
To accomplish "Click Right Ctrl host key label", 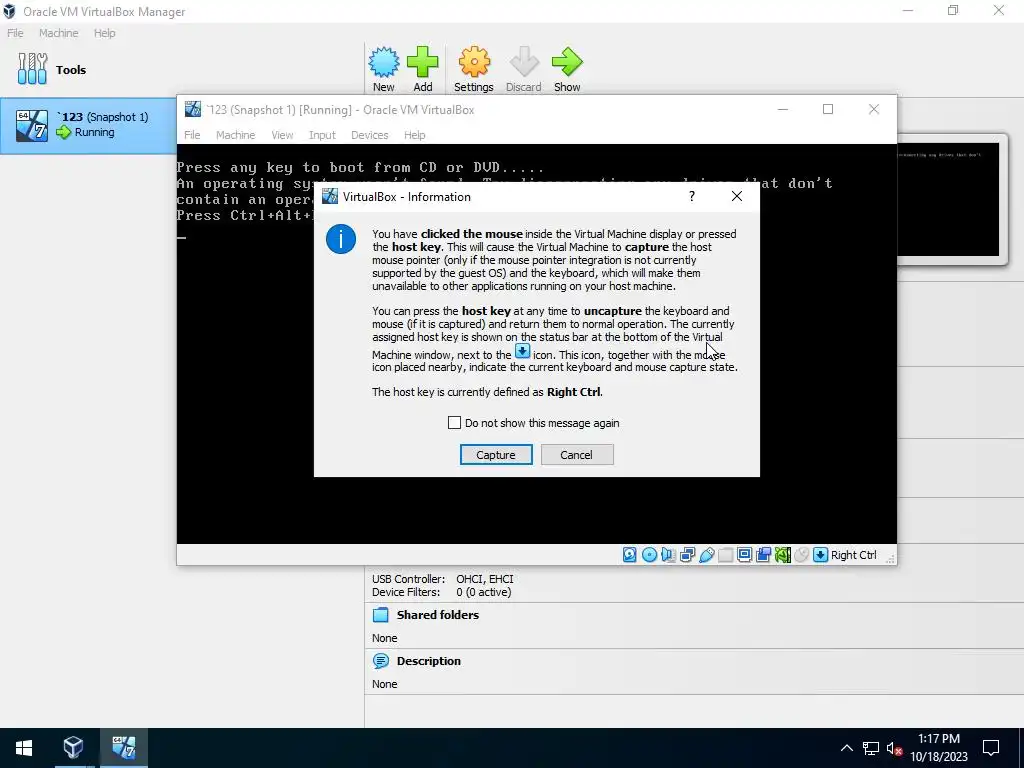I will pos(854,555).
